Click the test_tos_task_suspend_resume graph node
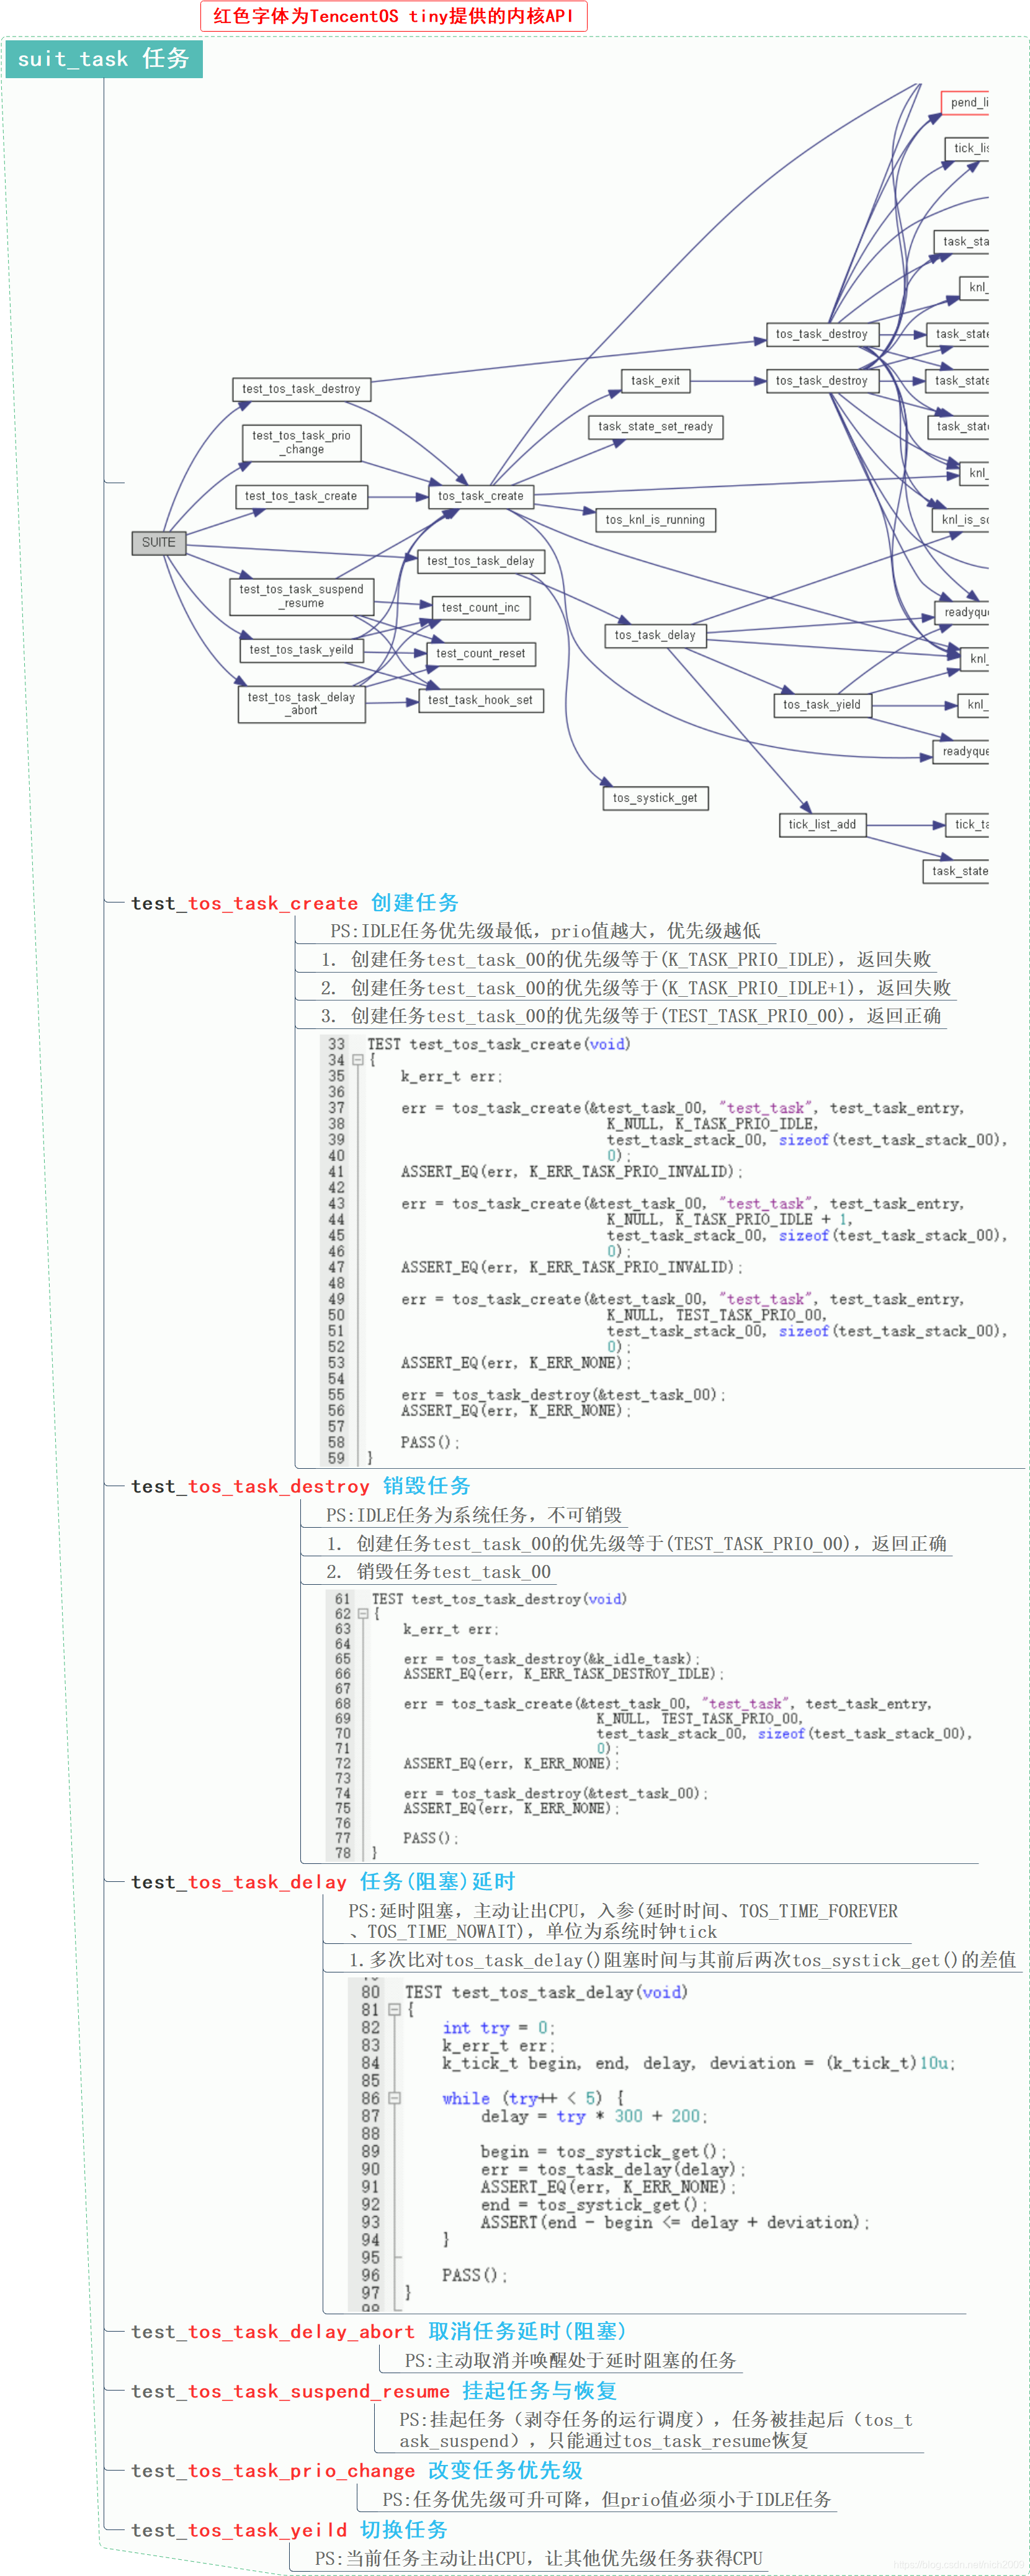The width and height of the screenshot is (1030, 2576). click(301, 596)
